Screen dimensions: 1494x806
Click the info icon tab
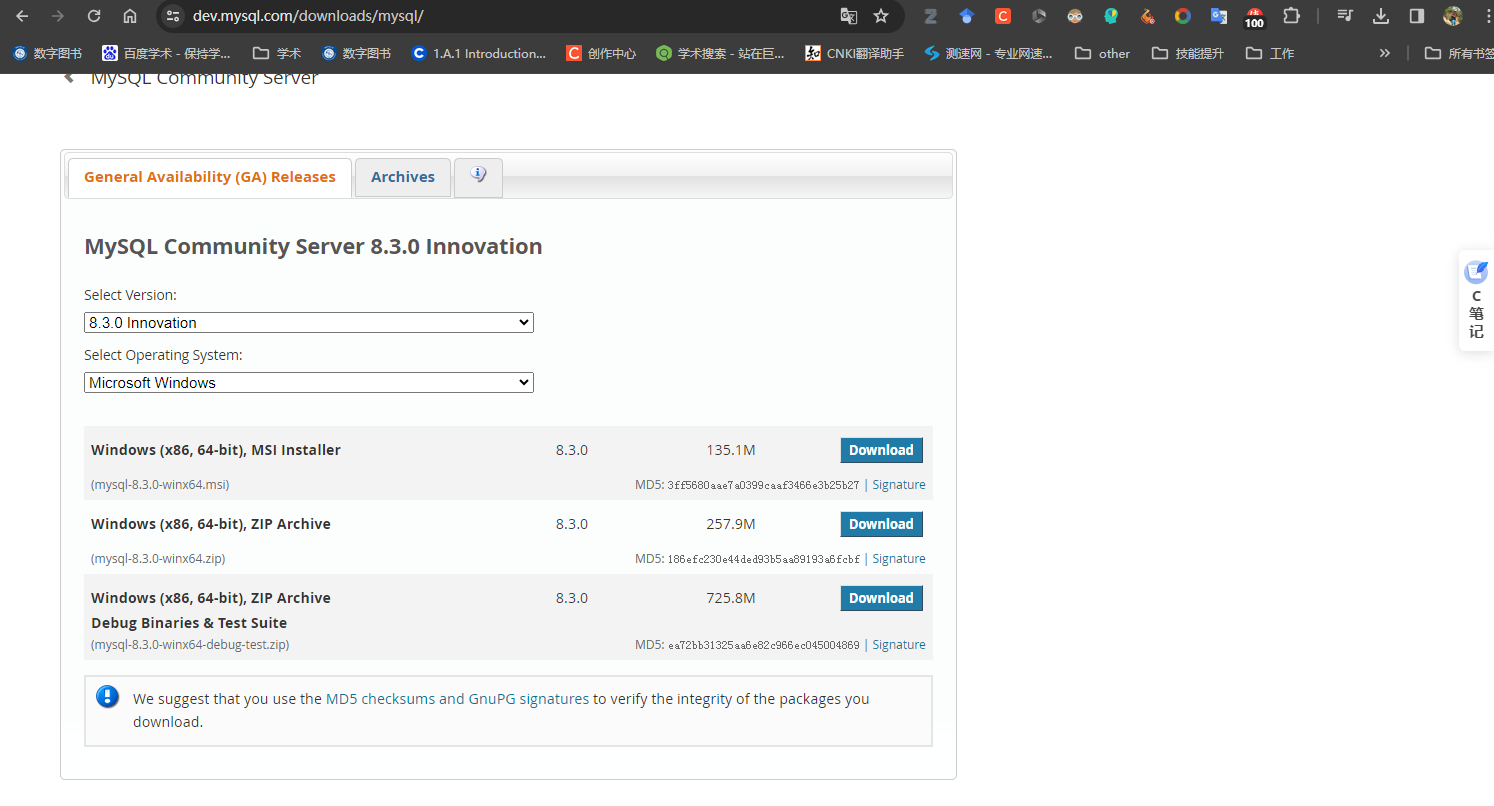[x=478, y=177]
